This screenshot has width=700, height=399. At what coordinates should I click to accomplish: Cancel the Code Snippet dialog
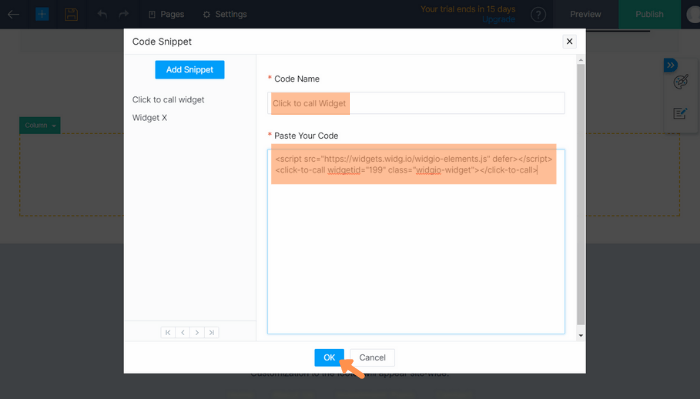(372, 357)
